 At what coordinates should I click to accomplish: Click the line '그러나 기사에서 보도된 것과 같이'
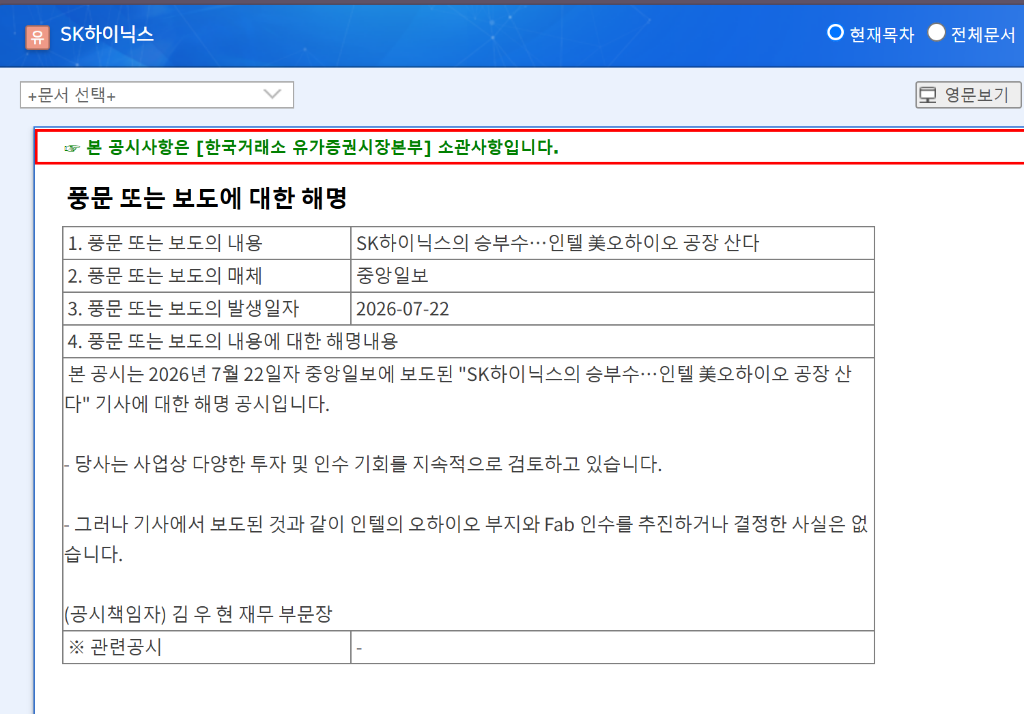coord(466,539)
